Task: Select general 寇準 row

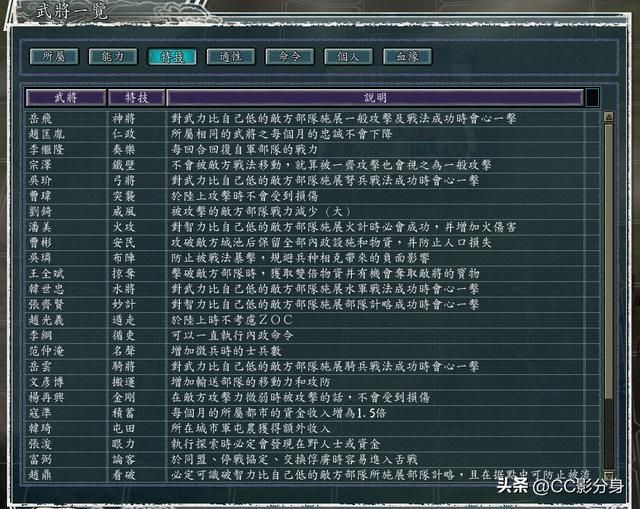Action: [x=312, y=413]
